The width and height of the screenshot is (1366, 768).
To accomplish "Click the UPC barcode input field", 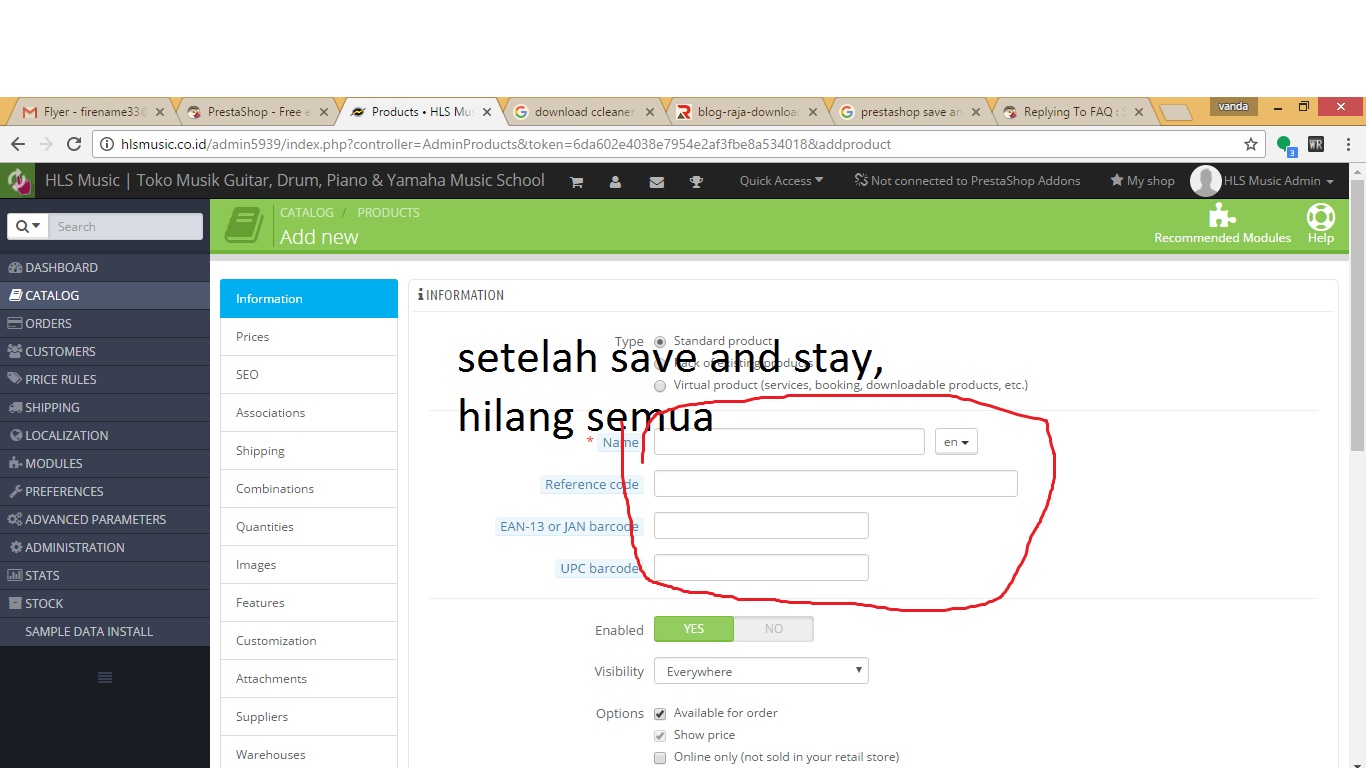I will pyautogui.click(x=761, y=568).
